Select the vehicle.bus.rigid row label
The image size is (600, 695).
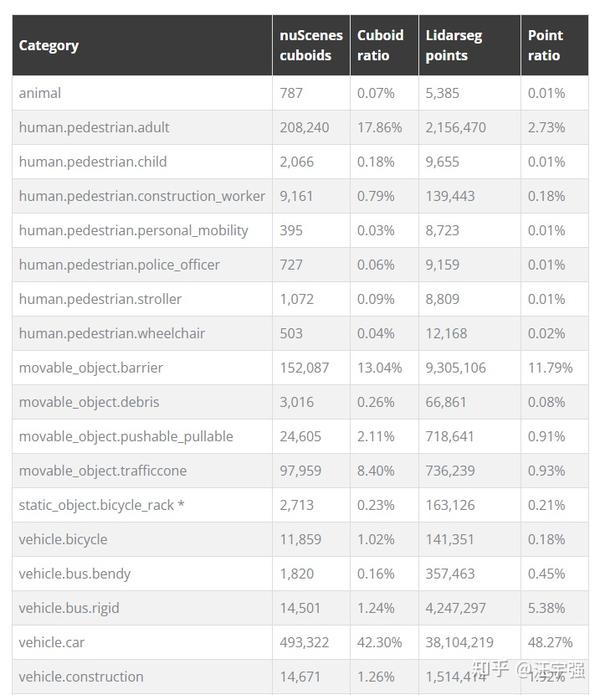tap(69, 608)
